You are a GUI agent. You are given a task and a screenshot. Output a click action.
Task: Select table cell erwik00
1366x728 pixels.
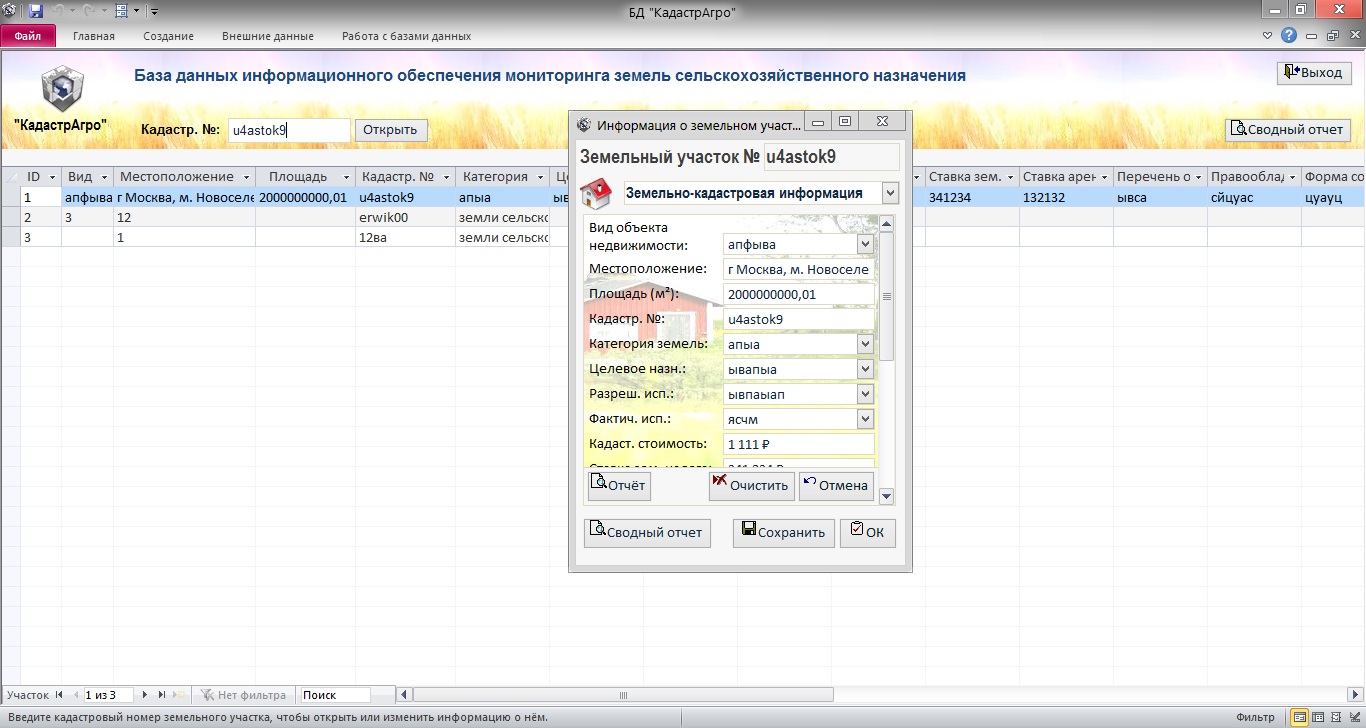click(405, 217)
